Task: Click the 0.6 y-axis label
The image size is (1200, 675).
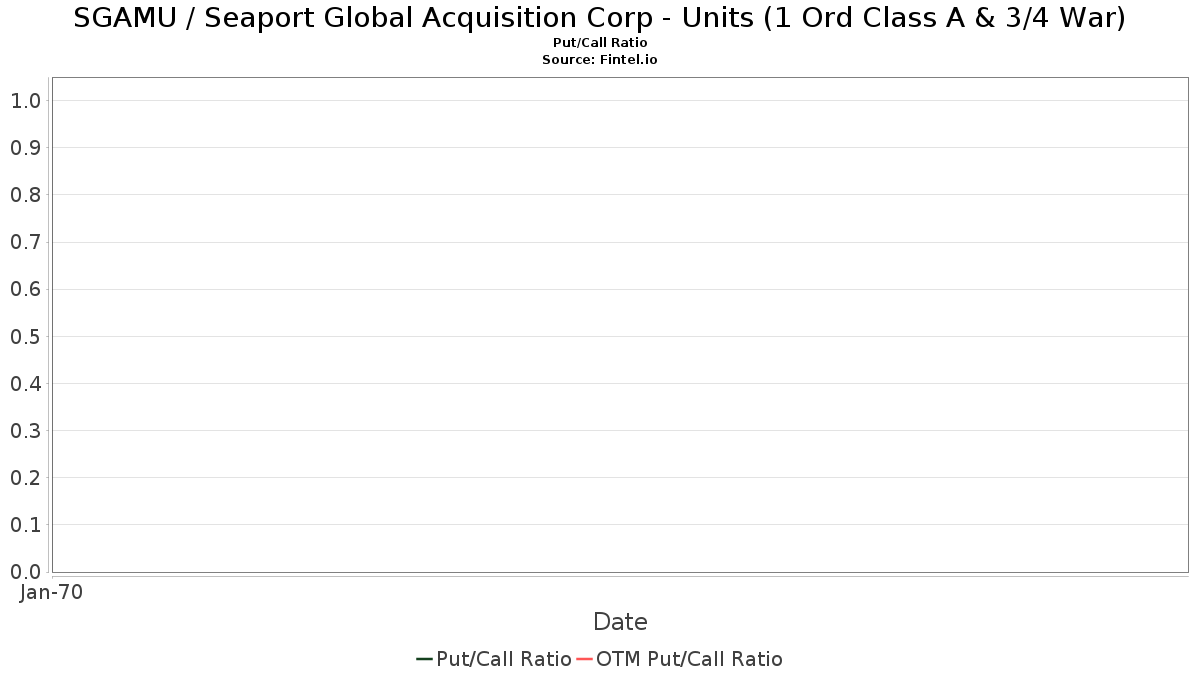Action: (x=25, y=289)
